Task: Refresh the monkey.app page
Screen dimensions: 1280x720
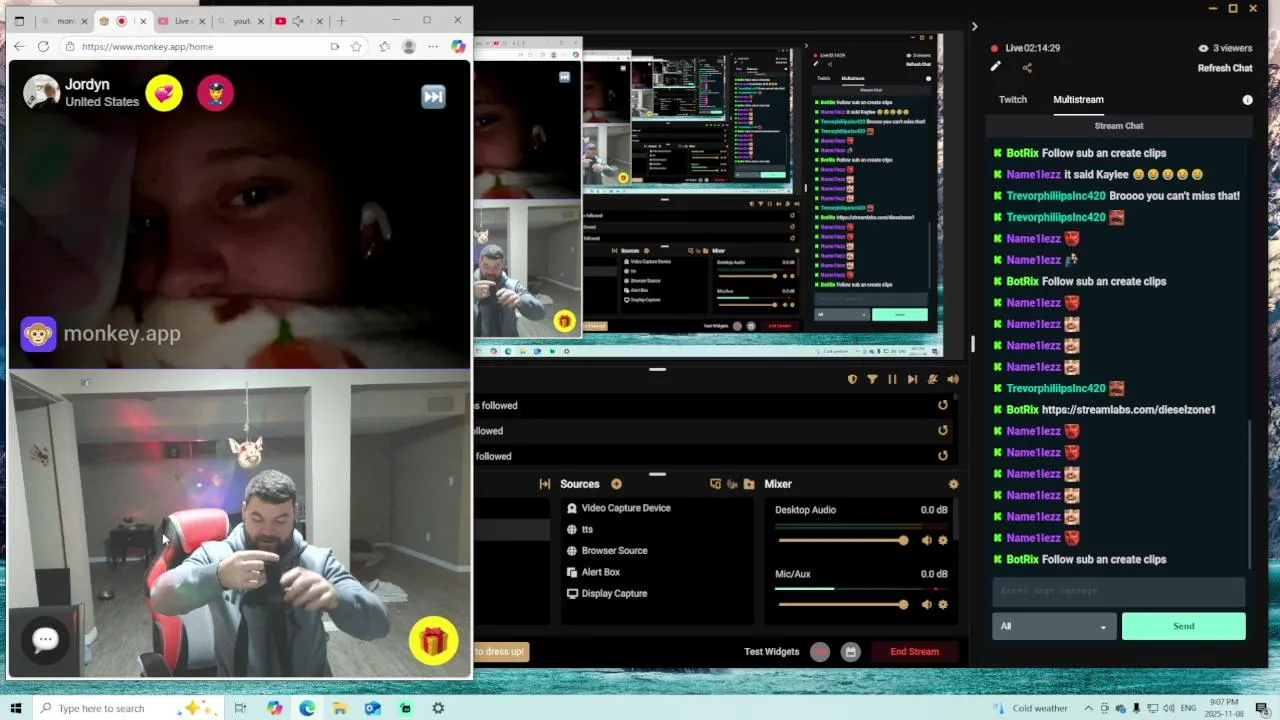Action: pyautogui.click(x=43, y=46)
